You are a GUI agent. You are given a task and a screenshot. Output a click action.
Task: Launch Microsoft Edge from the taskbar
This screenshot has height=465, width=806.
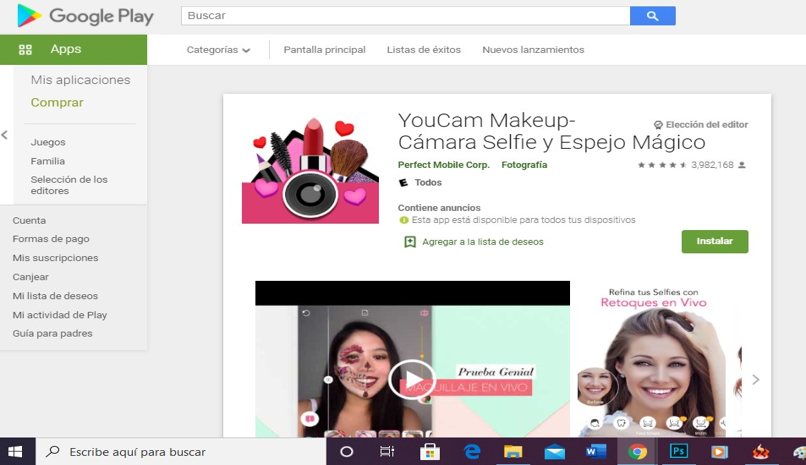pyautogui.click(x=472, y=452)
